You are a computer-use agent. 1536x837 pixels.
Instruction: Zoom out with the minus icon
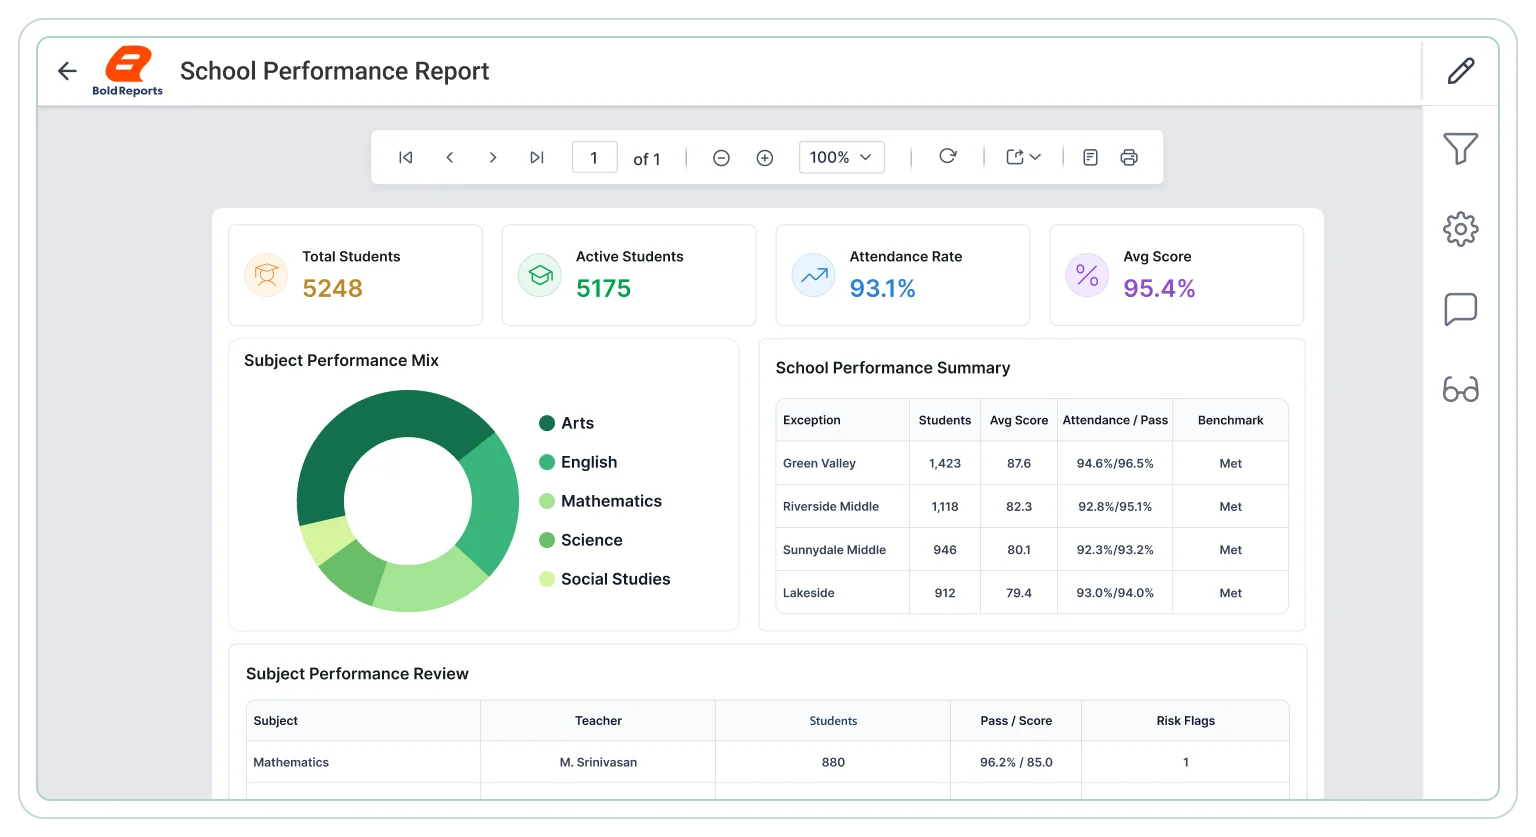pos(721,158)
